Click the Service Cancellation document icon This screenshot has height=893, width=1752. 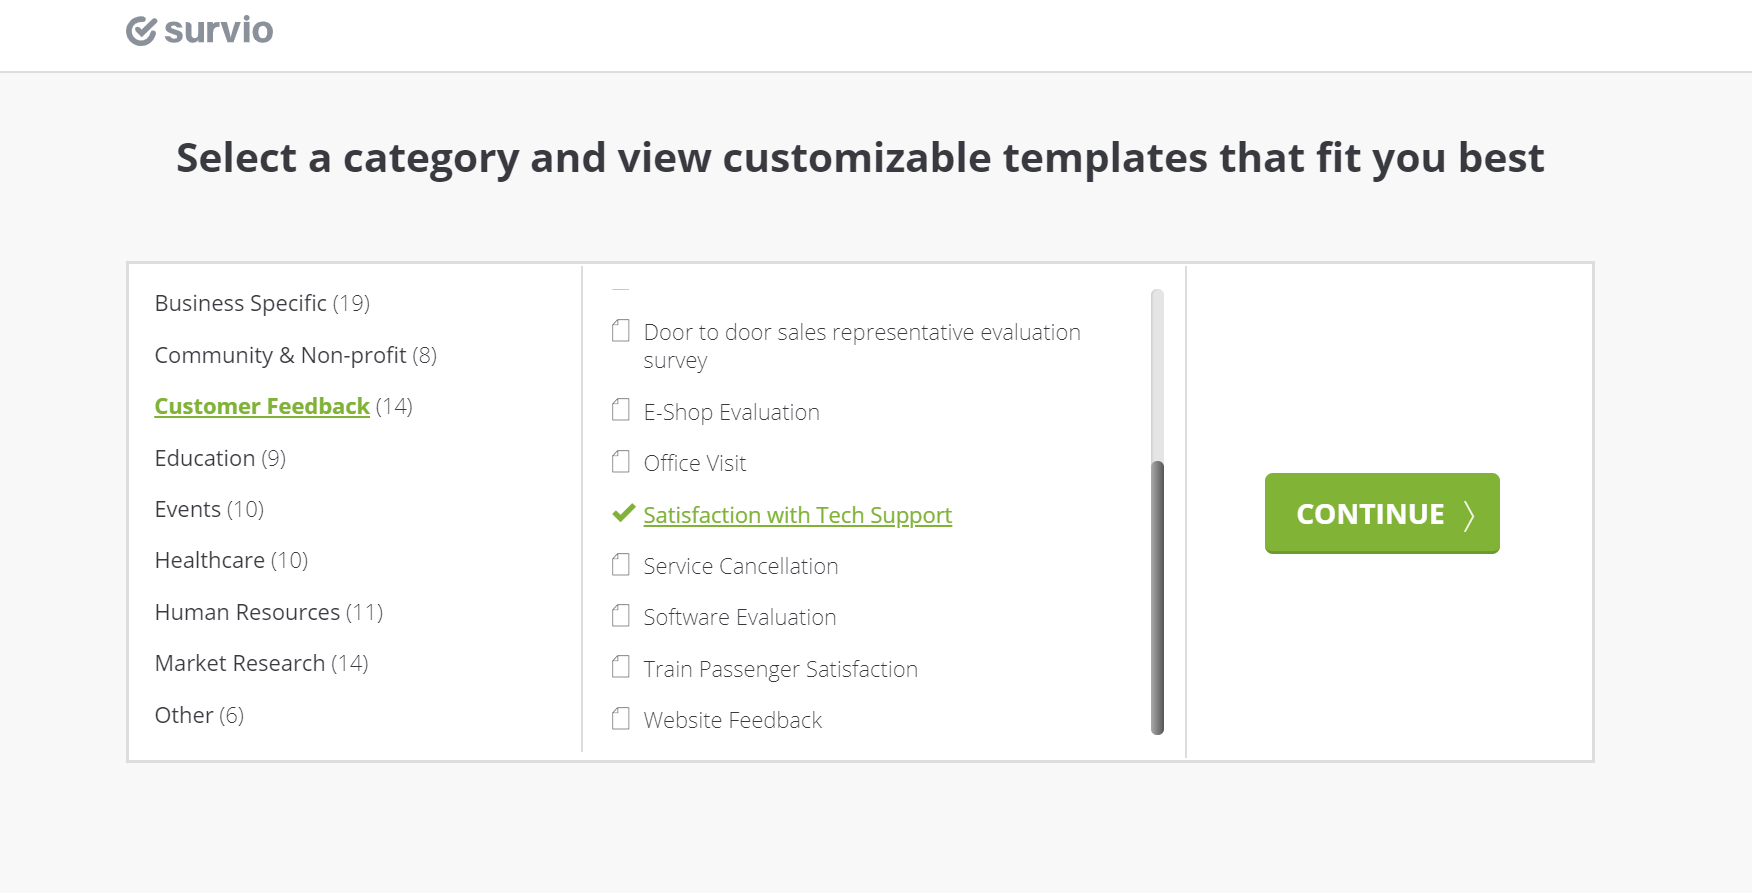click(621, 565)
